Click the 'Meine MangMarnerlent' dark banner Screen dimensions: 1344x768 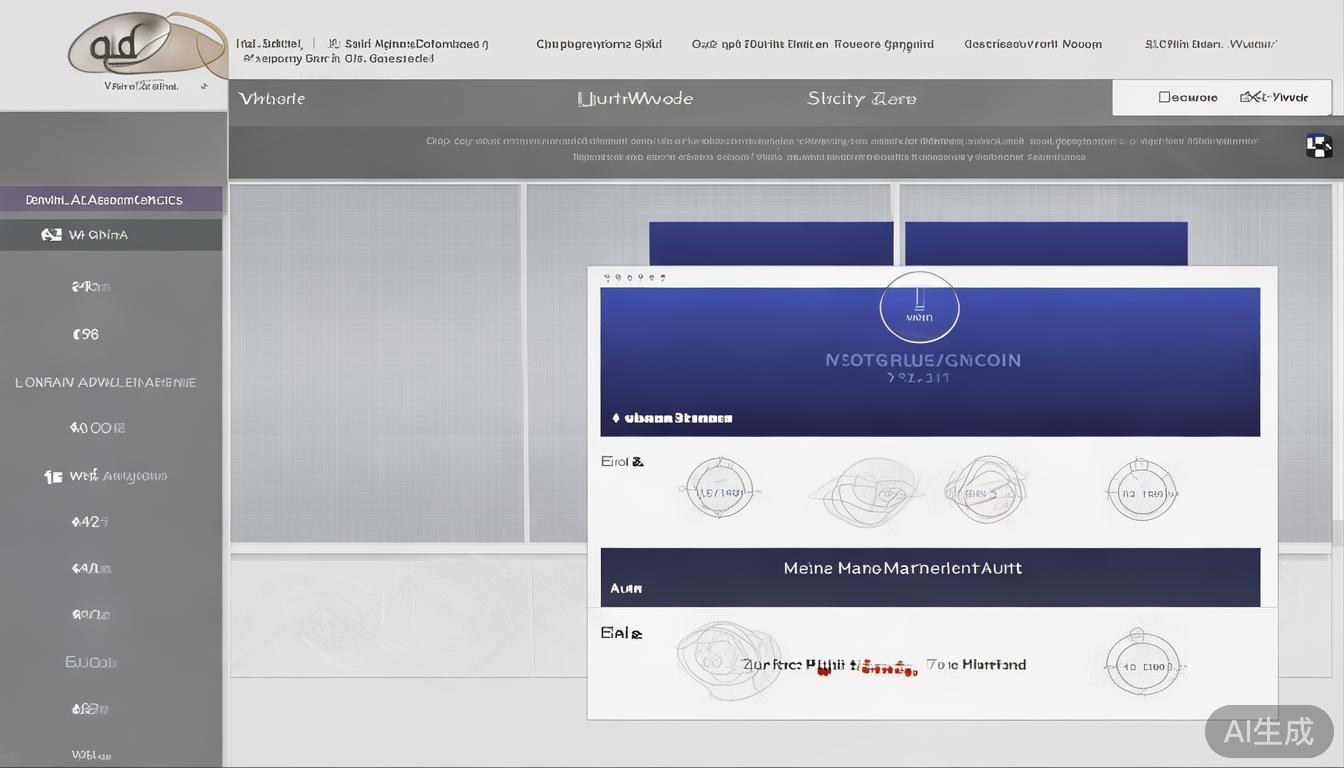pos(929,575)
